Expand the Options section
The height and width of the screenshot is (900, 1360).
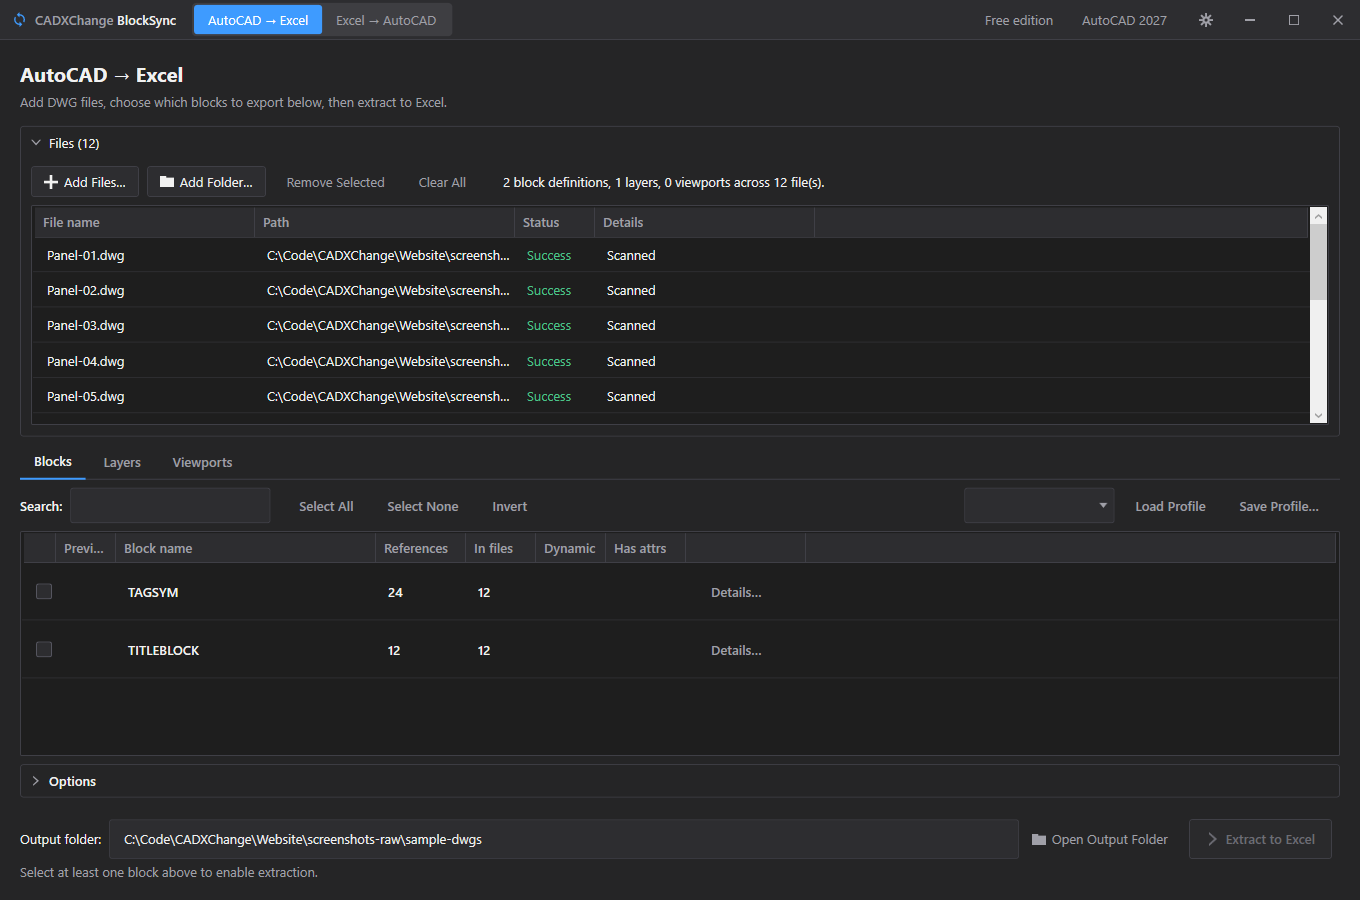click(x=36, y=781)
